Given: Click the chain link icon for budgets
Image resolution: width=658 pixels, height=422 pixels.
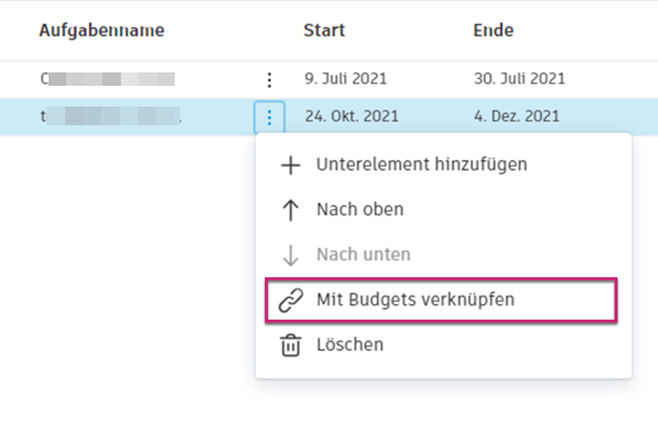Looking at the screenshot, I should pos(291,300).
